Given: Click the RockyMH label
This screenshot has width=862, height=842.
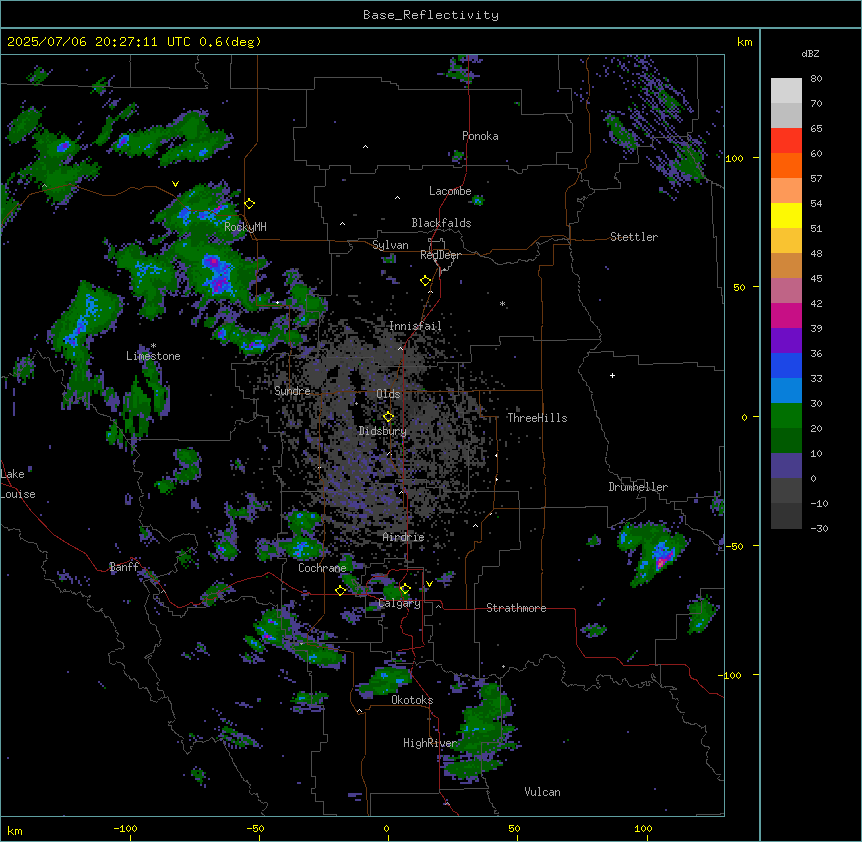Looking at the screenshot, I should pyautogui.click(x=245, y=227).
